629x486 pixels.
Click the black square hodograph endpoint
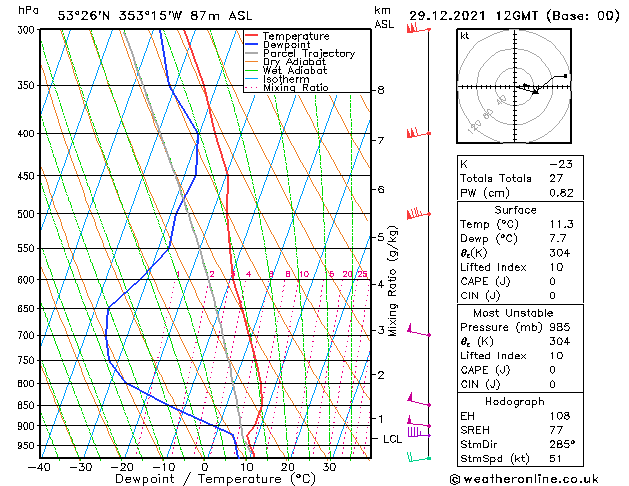[566, 75]
